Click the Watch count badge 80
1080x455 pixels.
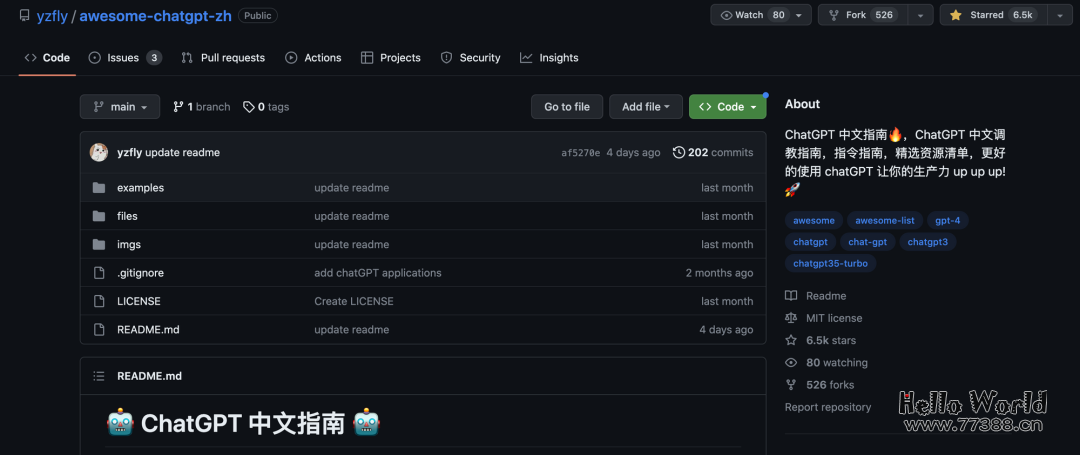pos(779,15)
